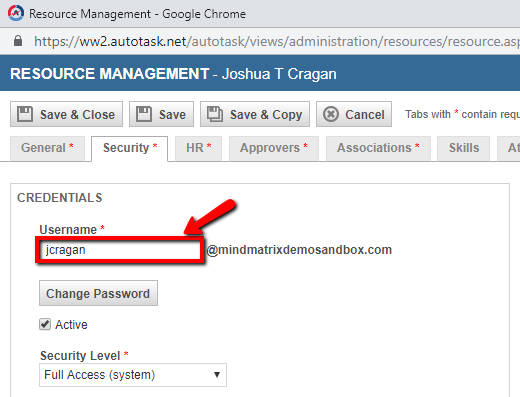520x397 pixels.
Task: Click the Joshua T Cragan header title
Action: [279, 74]
